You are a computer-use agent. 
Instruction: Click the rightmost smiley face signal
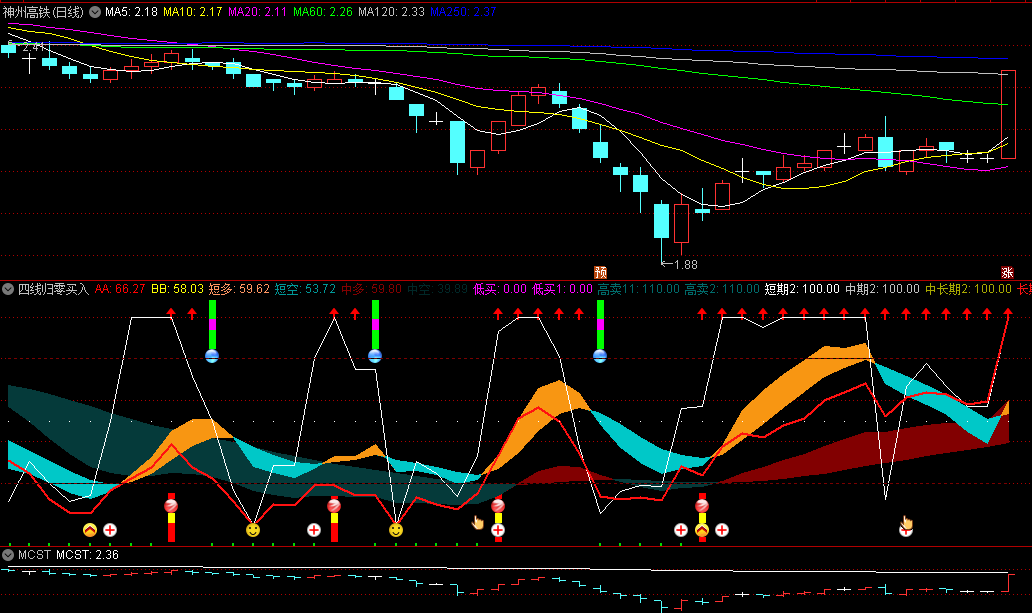click(x=396, y=529)
